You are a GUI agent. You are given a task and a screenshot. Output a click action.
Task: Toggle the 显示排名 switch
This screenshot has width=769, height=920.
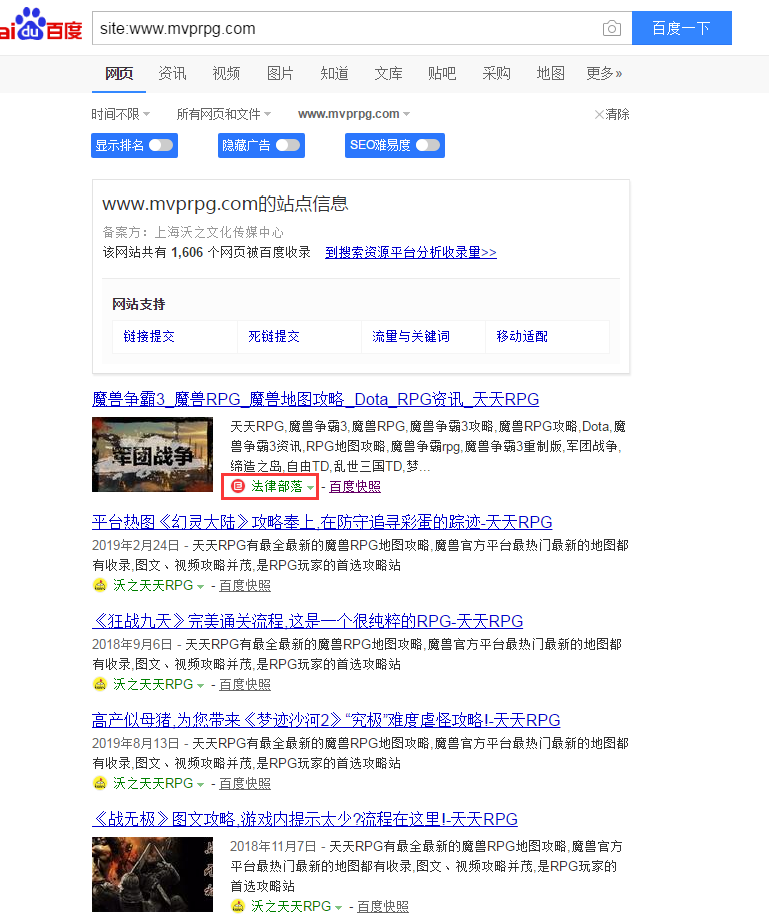[x=161, y=145]
